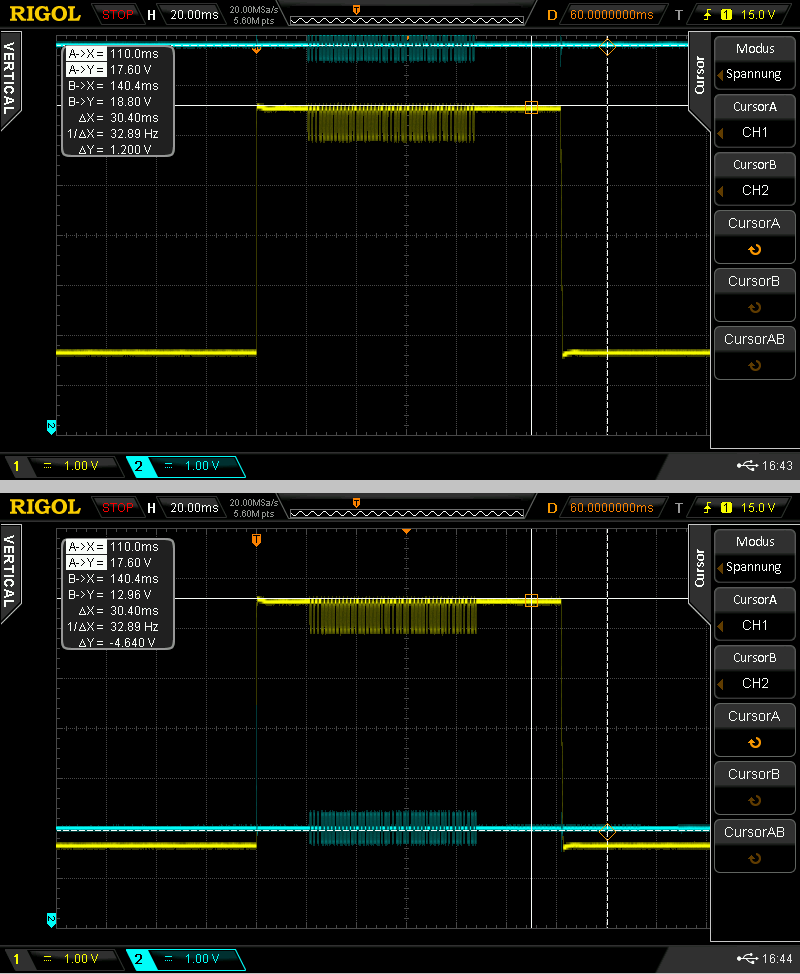Screen dimensions: 800x974
Task: Open the Modus Spannung selector in upper menu
Action: point(754,61)
